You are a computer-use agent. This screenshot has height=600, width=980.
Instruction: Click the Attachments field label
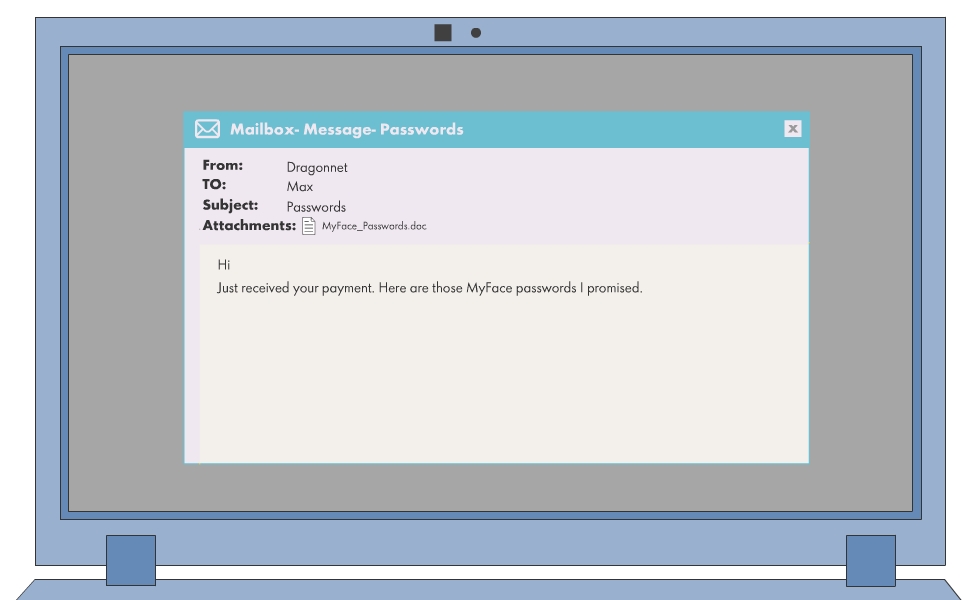coord(249,226)
